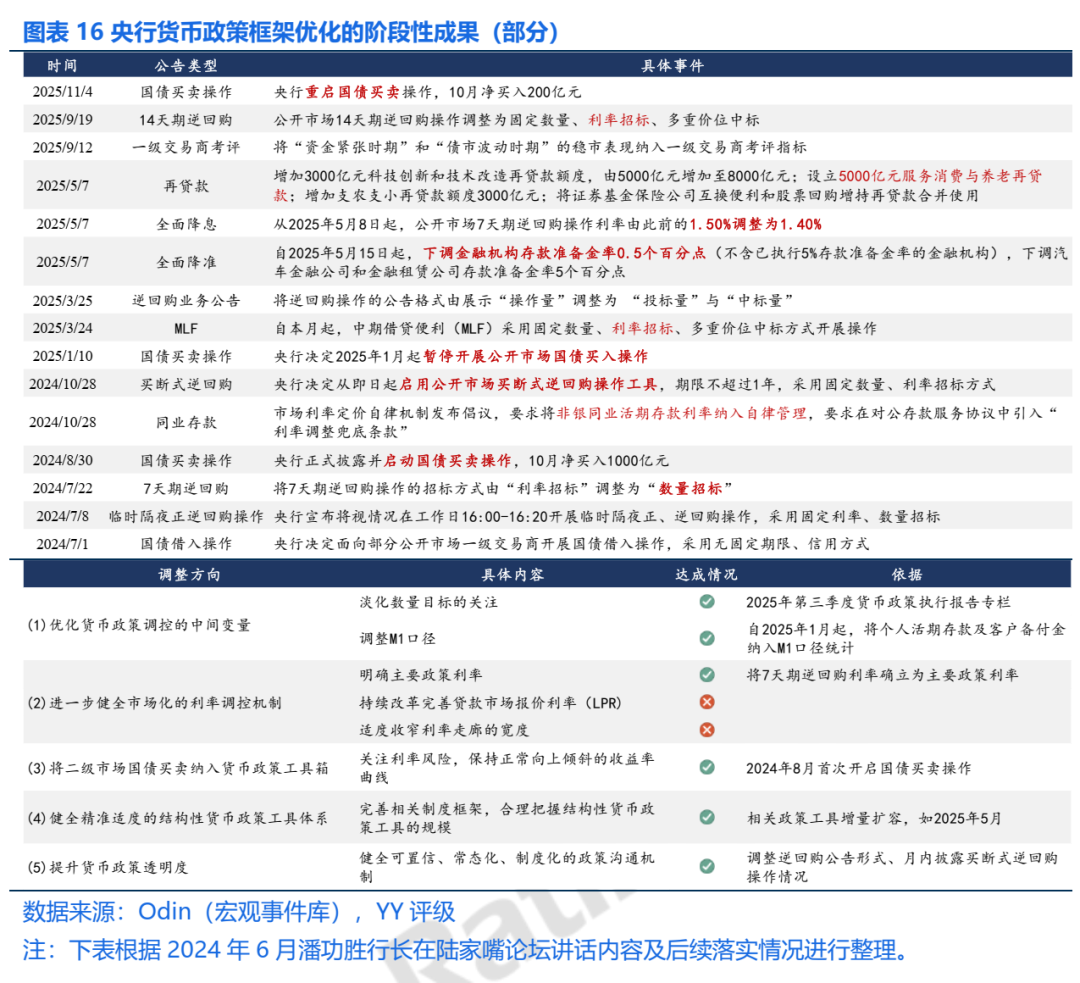Click the green check beside 调整M1口径

707,638
